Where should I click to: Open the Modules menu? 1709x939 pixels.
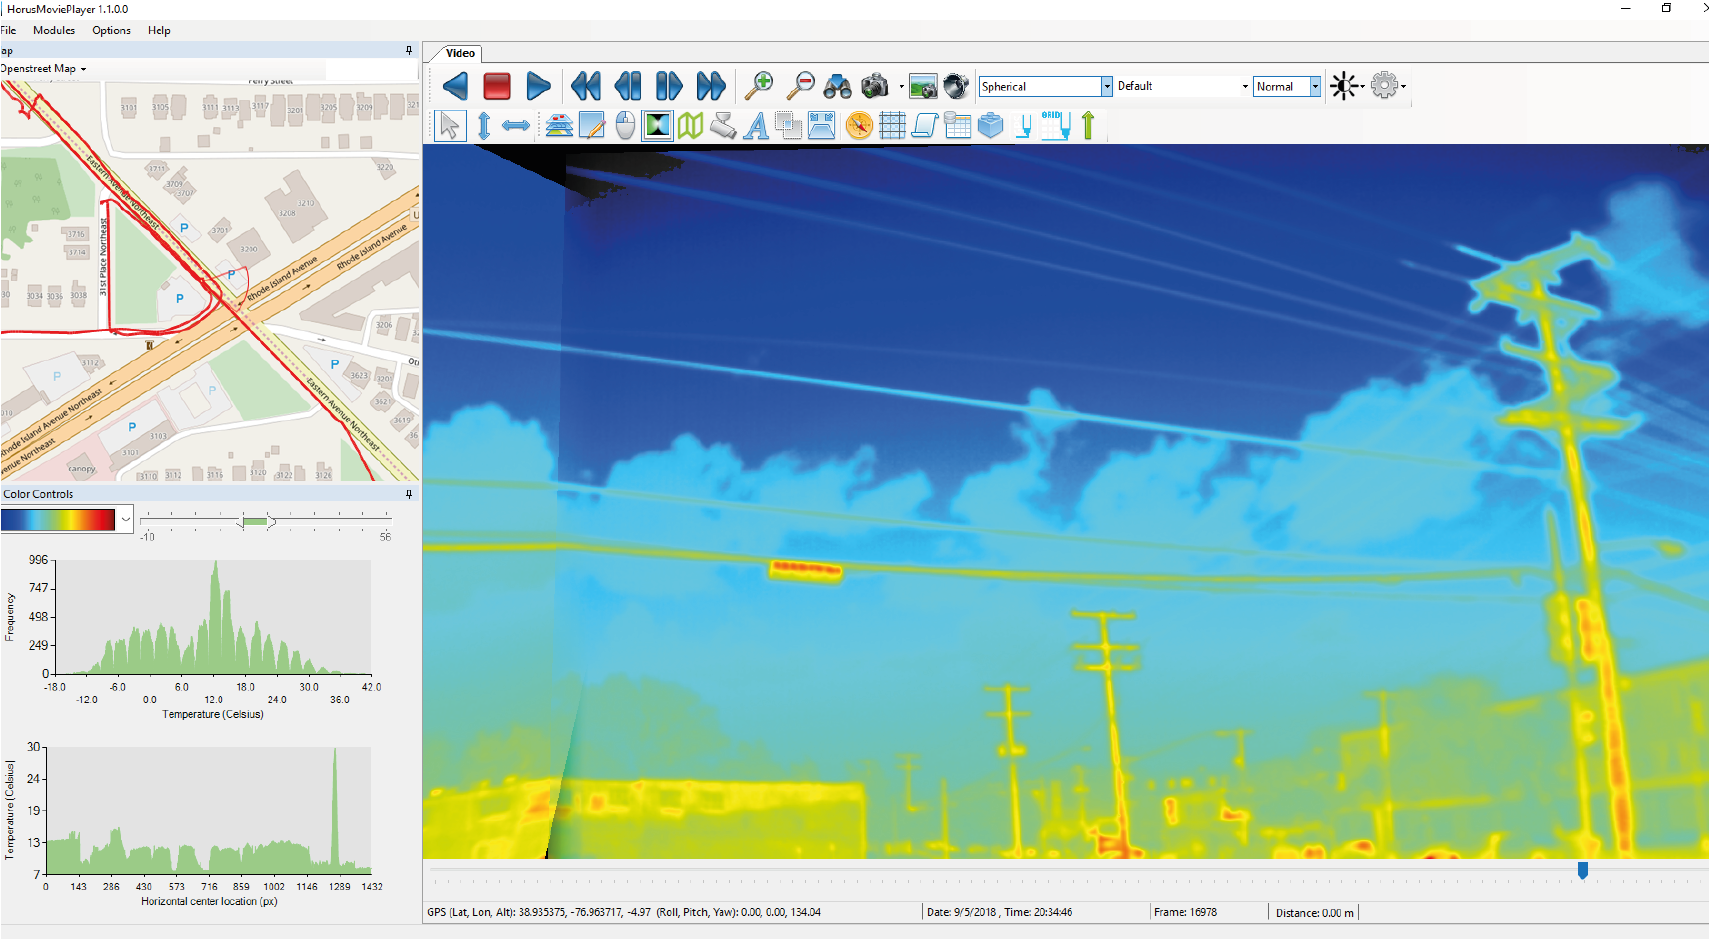pyautogui.click(x=54, y=30)
